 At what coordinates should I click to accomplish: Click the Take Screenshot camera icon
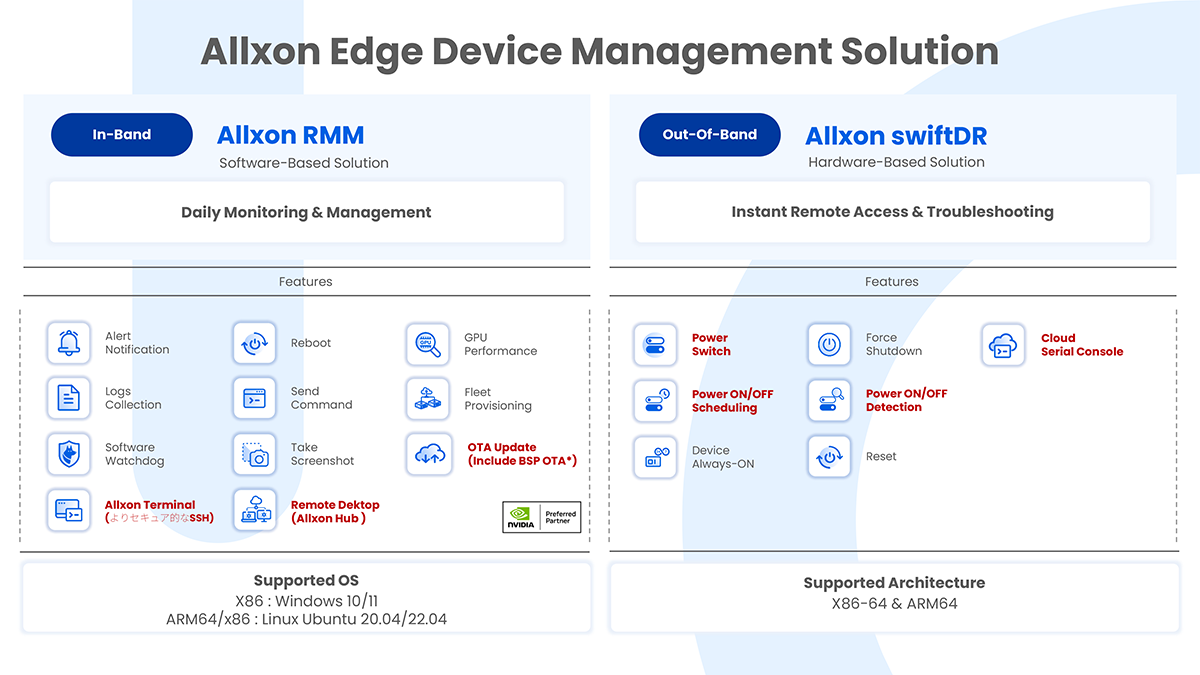255,454
